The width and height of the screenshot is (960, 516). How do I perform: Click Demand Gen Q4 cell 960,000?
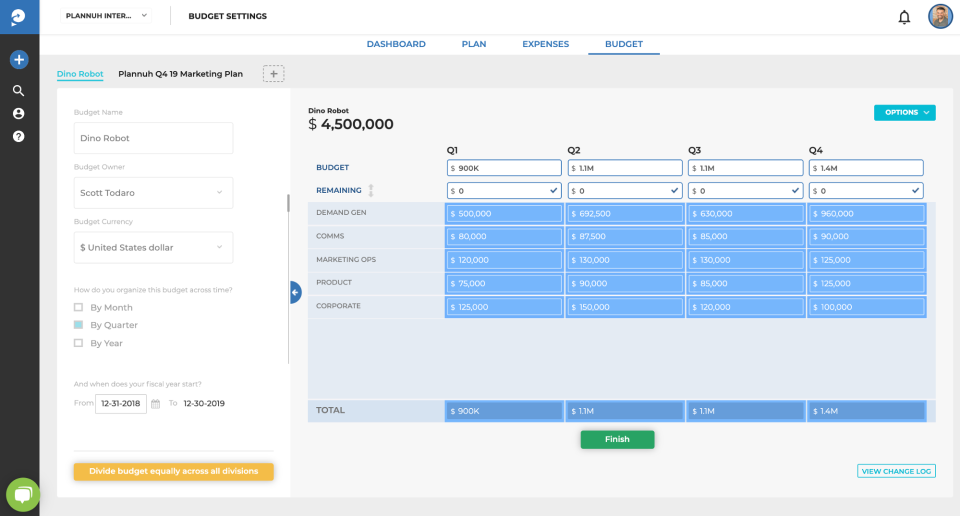(x=866, y=214)
